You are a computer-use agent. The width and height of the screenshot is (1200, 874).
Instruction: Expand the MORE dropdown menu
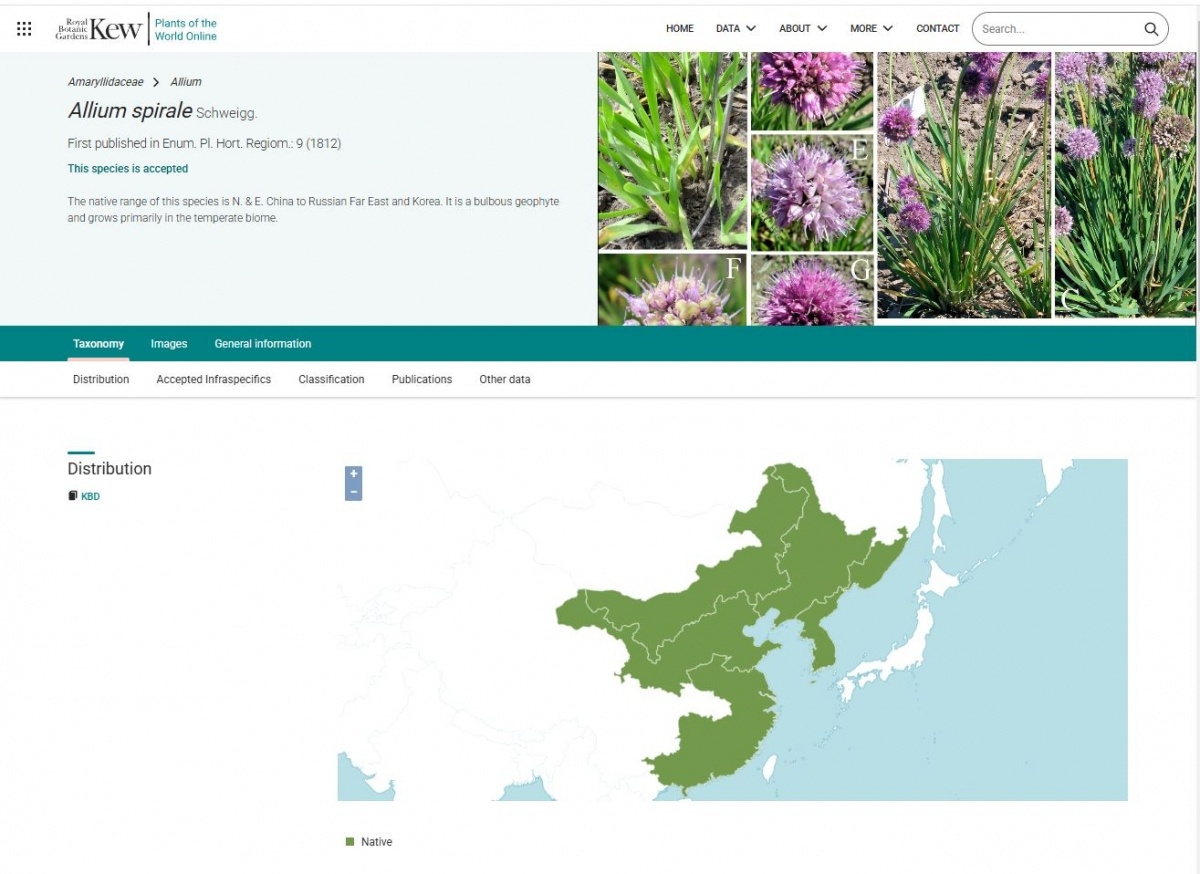871,29
